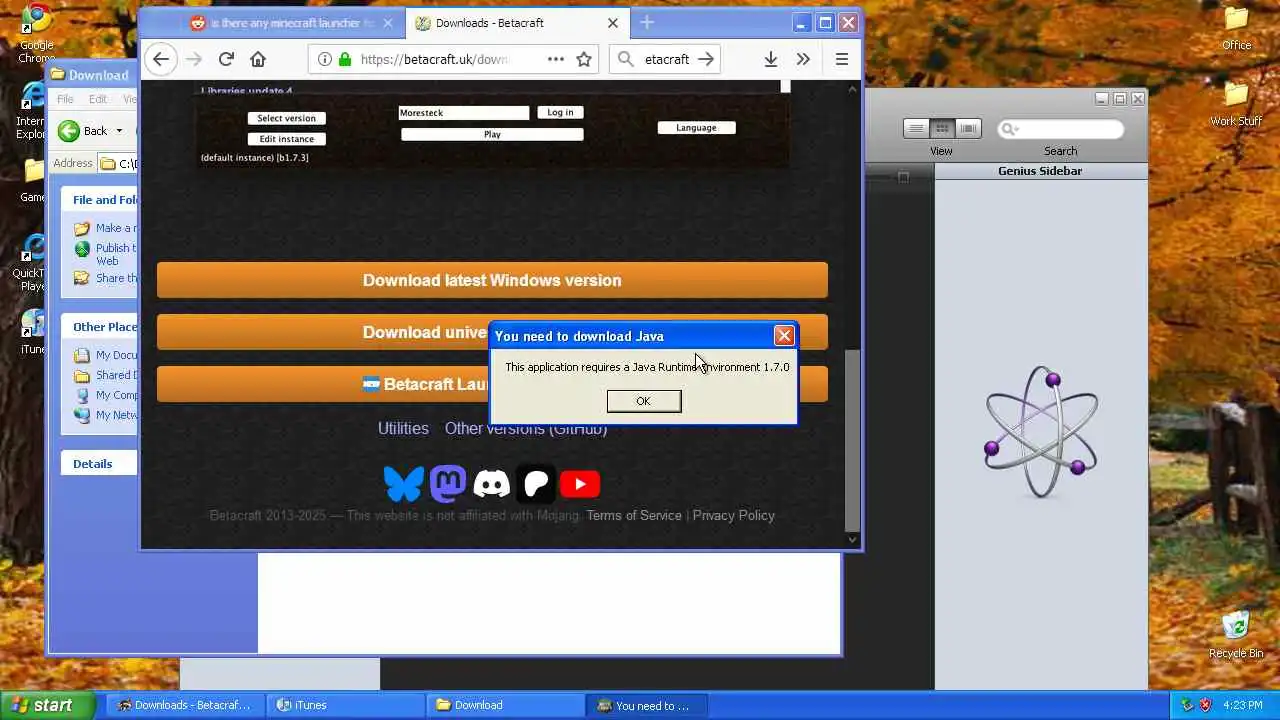This screenshot has width=1280, height=720.
Task: Go back in the Firefox browser
Action: point(160,59)
